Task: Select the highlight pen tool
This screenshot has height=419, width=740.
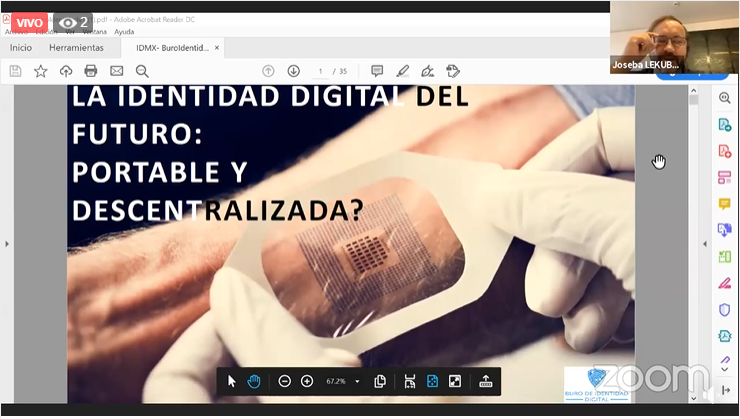Action: click(402, 71)
